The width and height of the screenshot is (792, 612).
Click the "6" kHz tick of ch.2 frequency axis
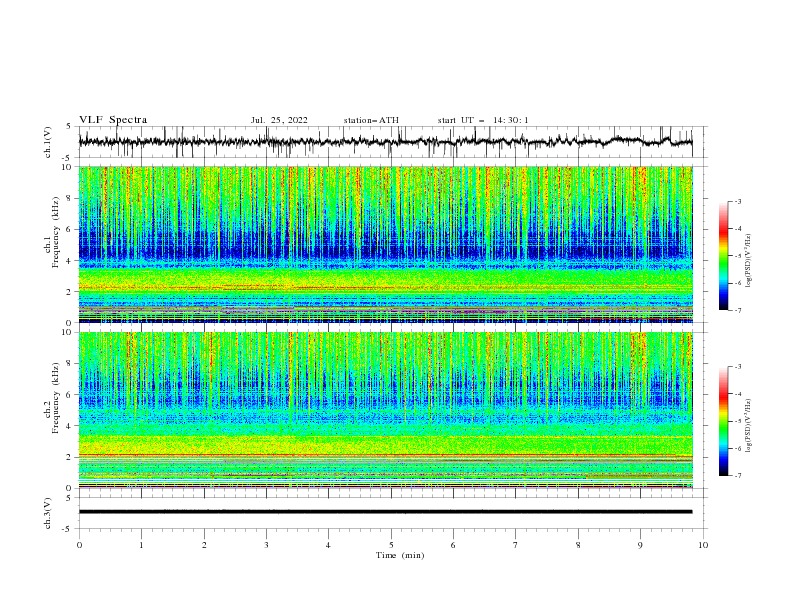click(x=70, y=395)
